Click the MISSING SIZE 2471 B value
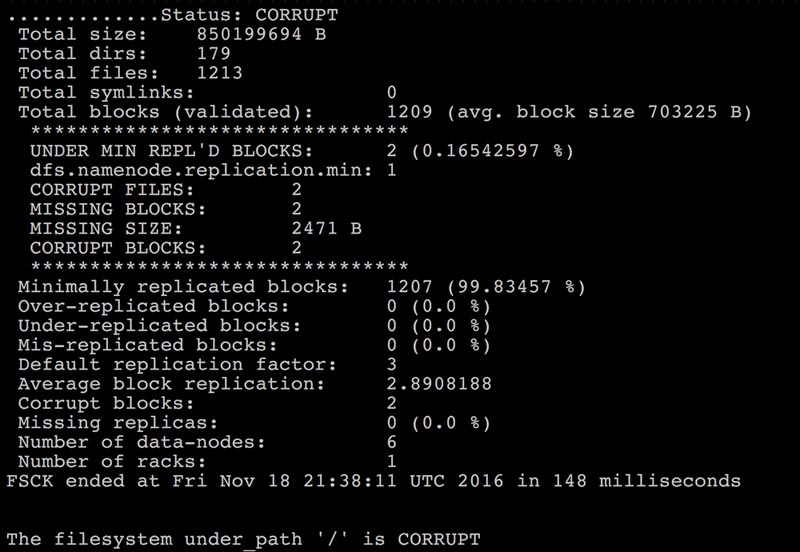 [327, 229]
